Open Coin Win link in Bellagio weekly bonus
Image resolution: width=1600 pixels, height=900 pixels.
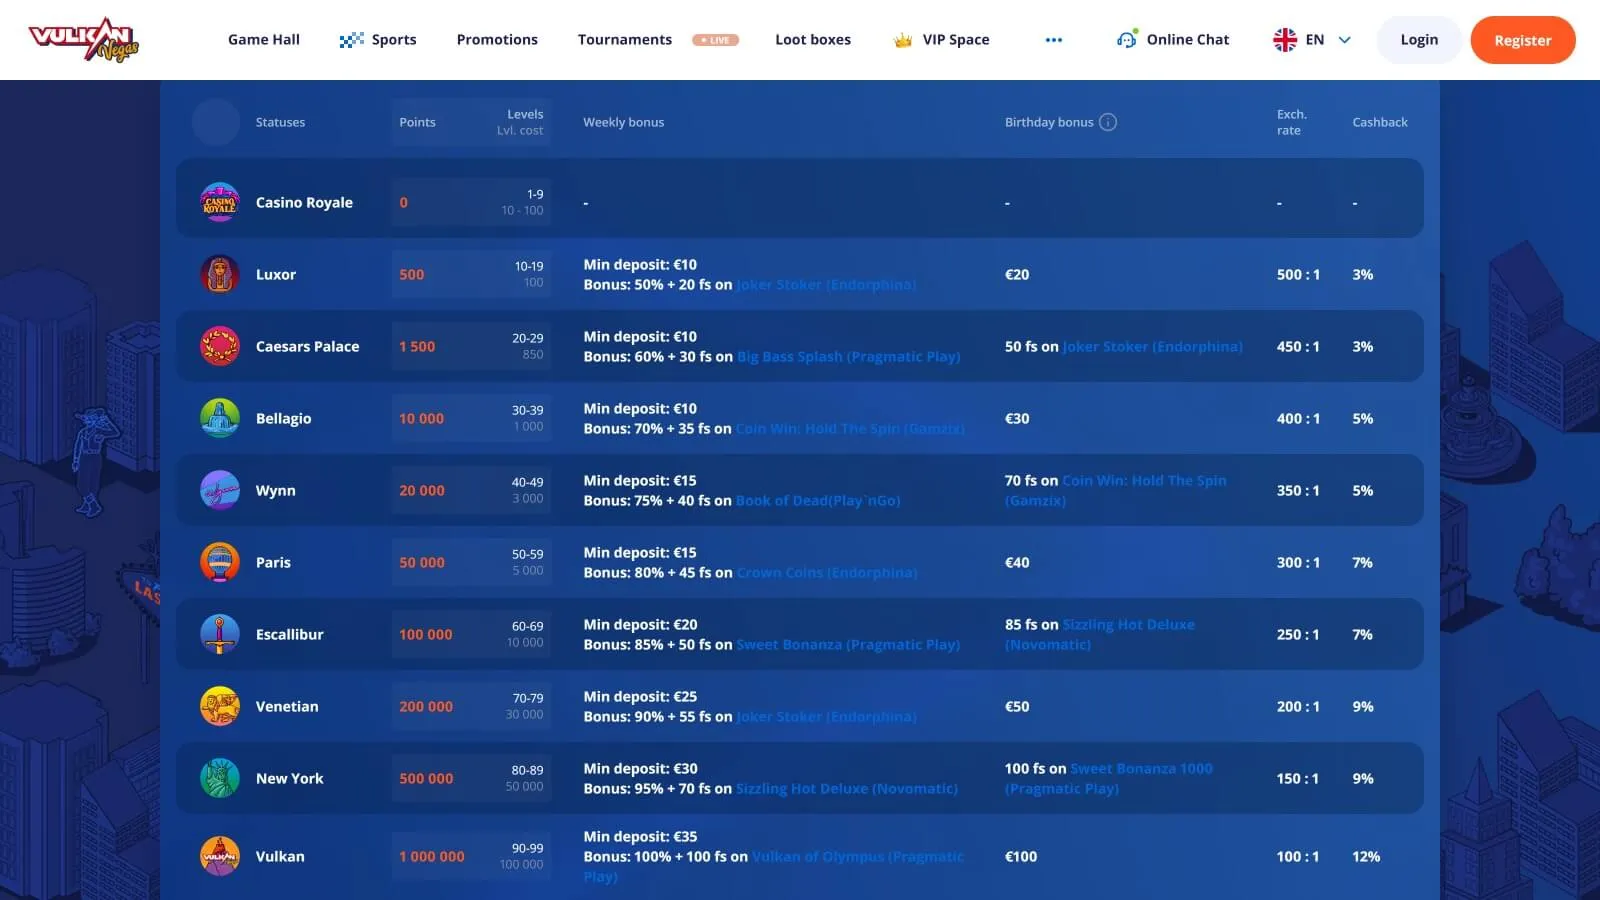[x=850, y=429]
